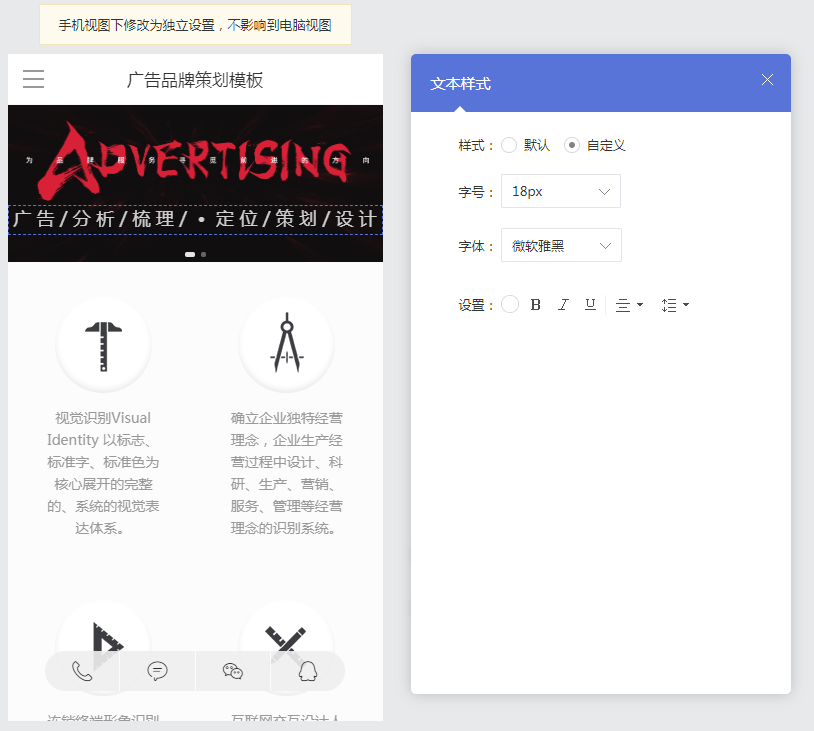Click the compass drawing tool icon
This screenshot has height=731, width=814.
[x=287, y=345]
